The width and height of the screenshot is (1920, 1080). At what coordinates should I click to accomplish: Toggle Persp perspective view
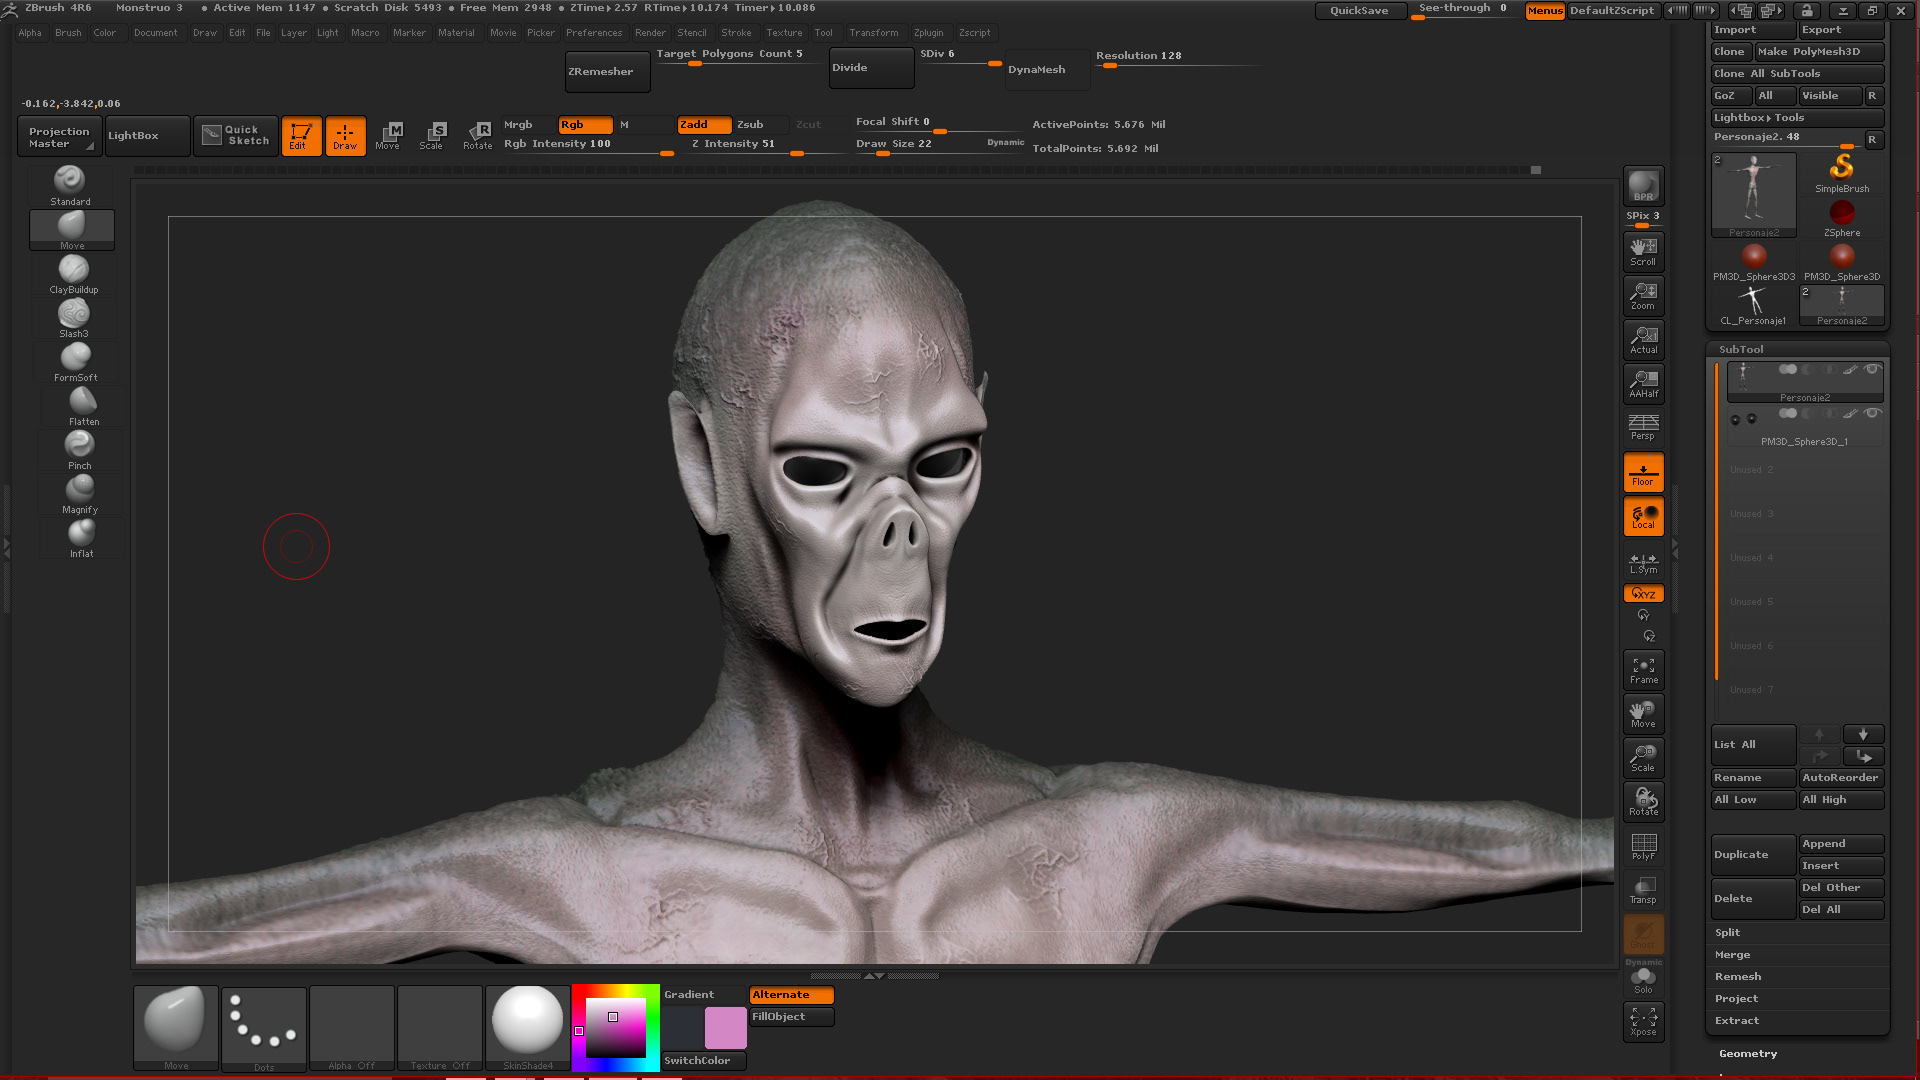coord(1643,427)
